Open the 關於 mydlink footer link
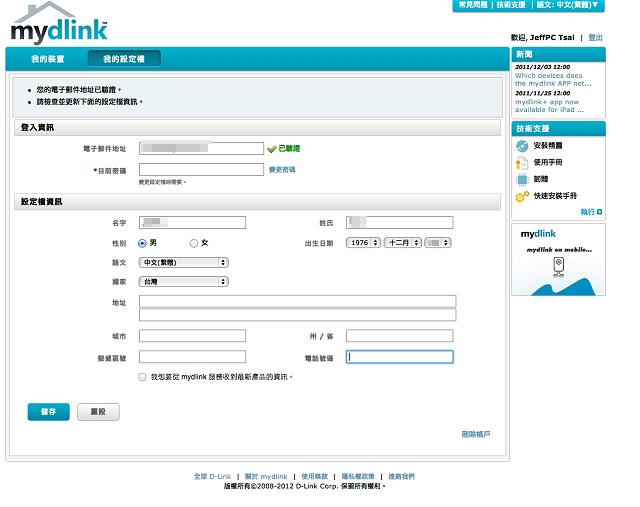 point(266,476)
